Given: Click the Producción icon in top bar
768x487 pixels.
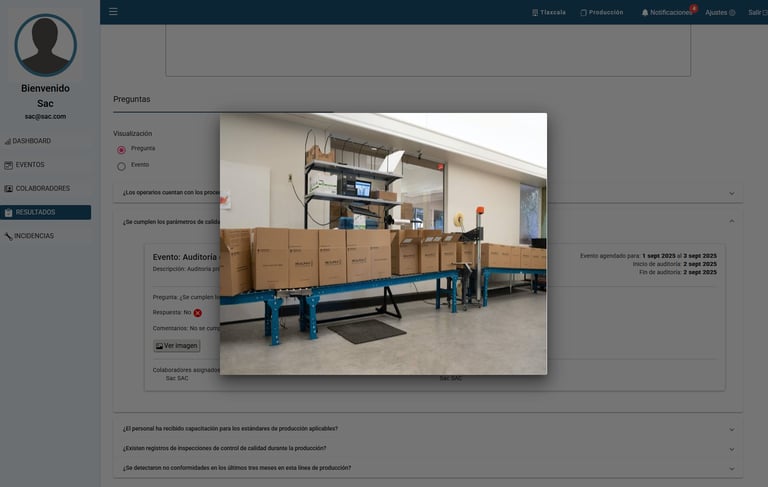Looking at the screenshot, I should pyautogui.click(x=583, y=13).
